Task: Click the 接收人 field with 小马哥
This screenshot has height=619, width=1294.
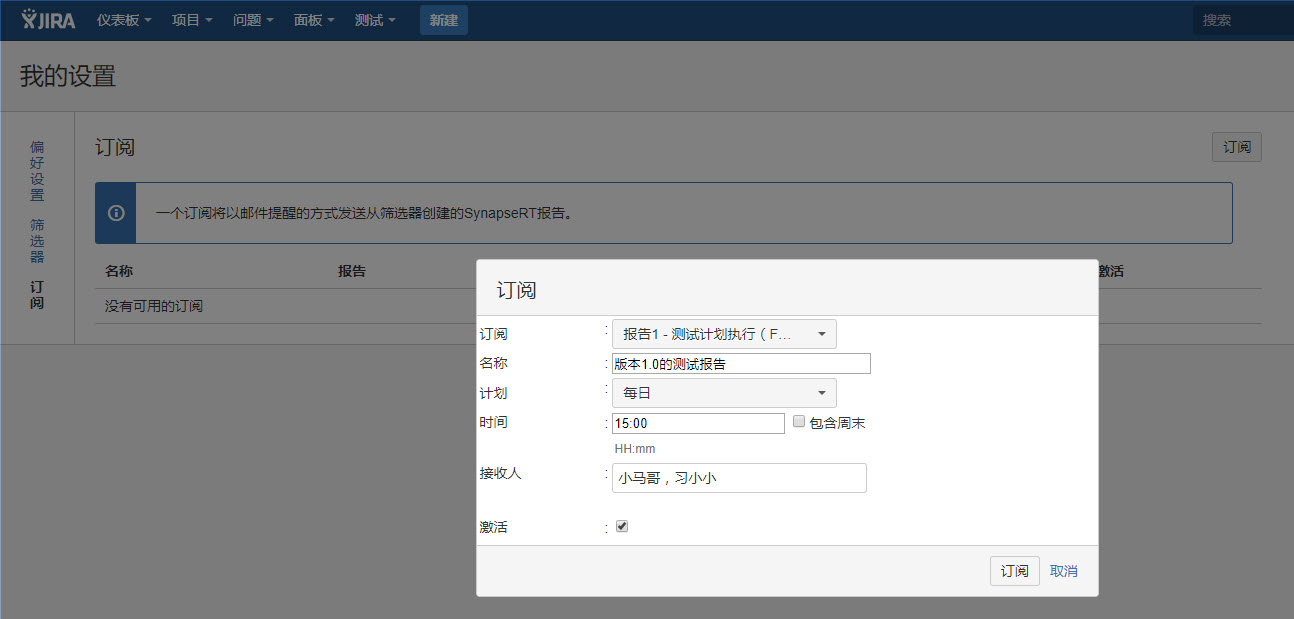Action: 739,478
